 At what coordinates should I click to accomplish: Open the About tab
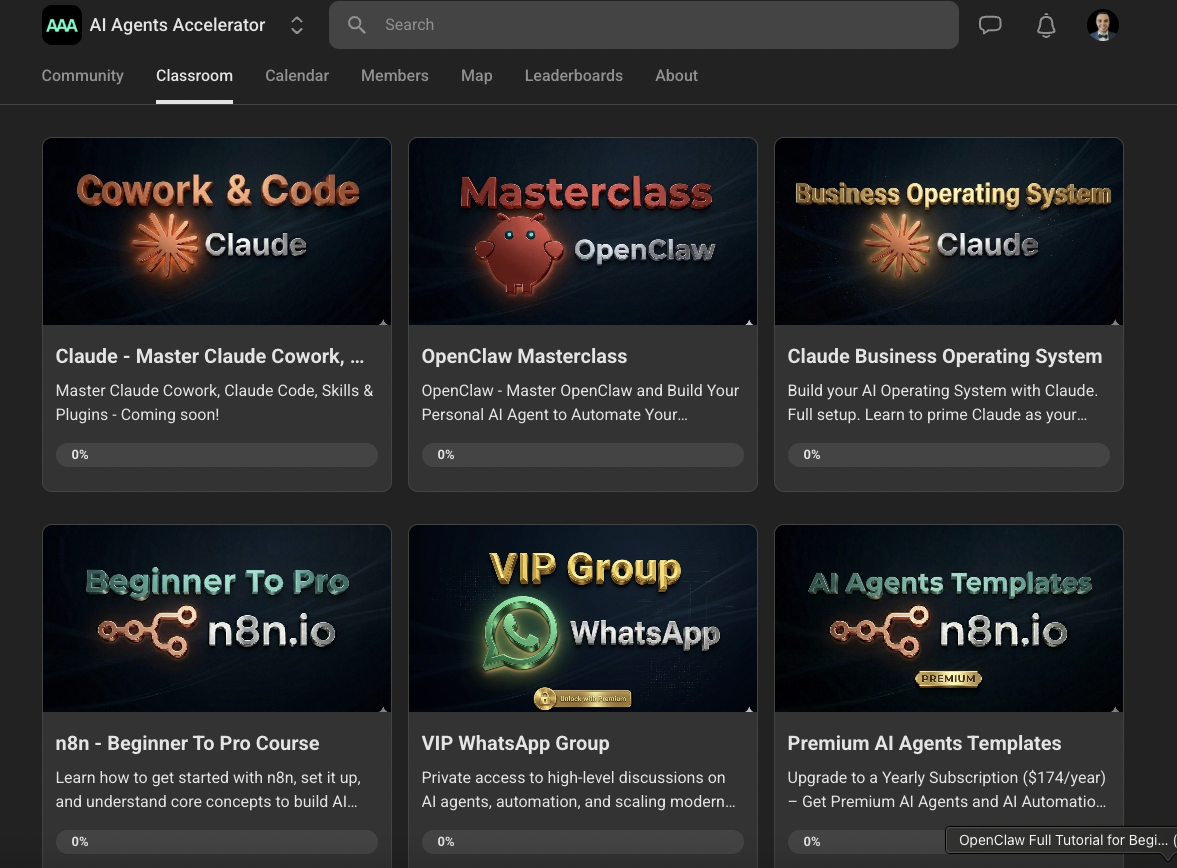(x=676, y=76)
